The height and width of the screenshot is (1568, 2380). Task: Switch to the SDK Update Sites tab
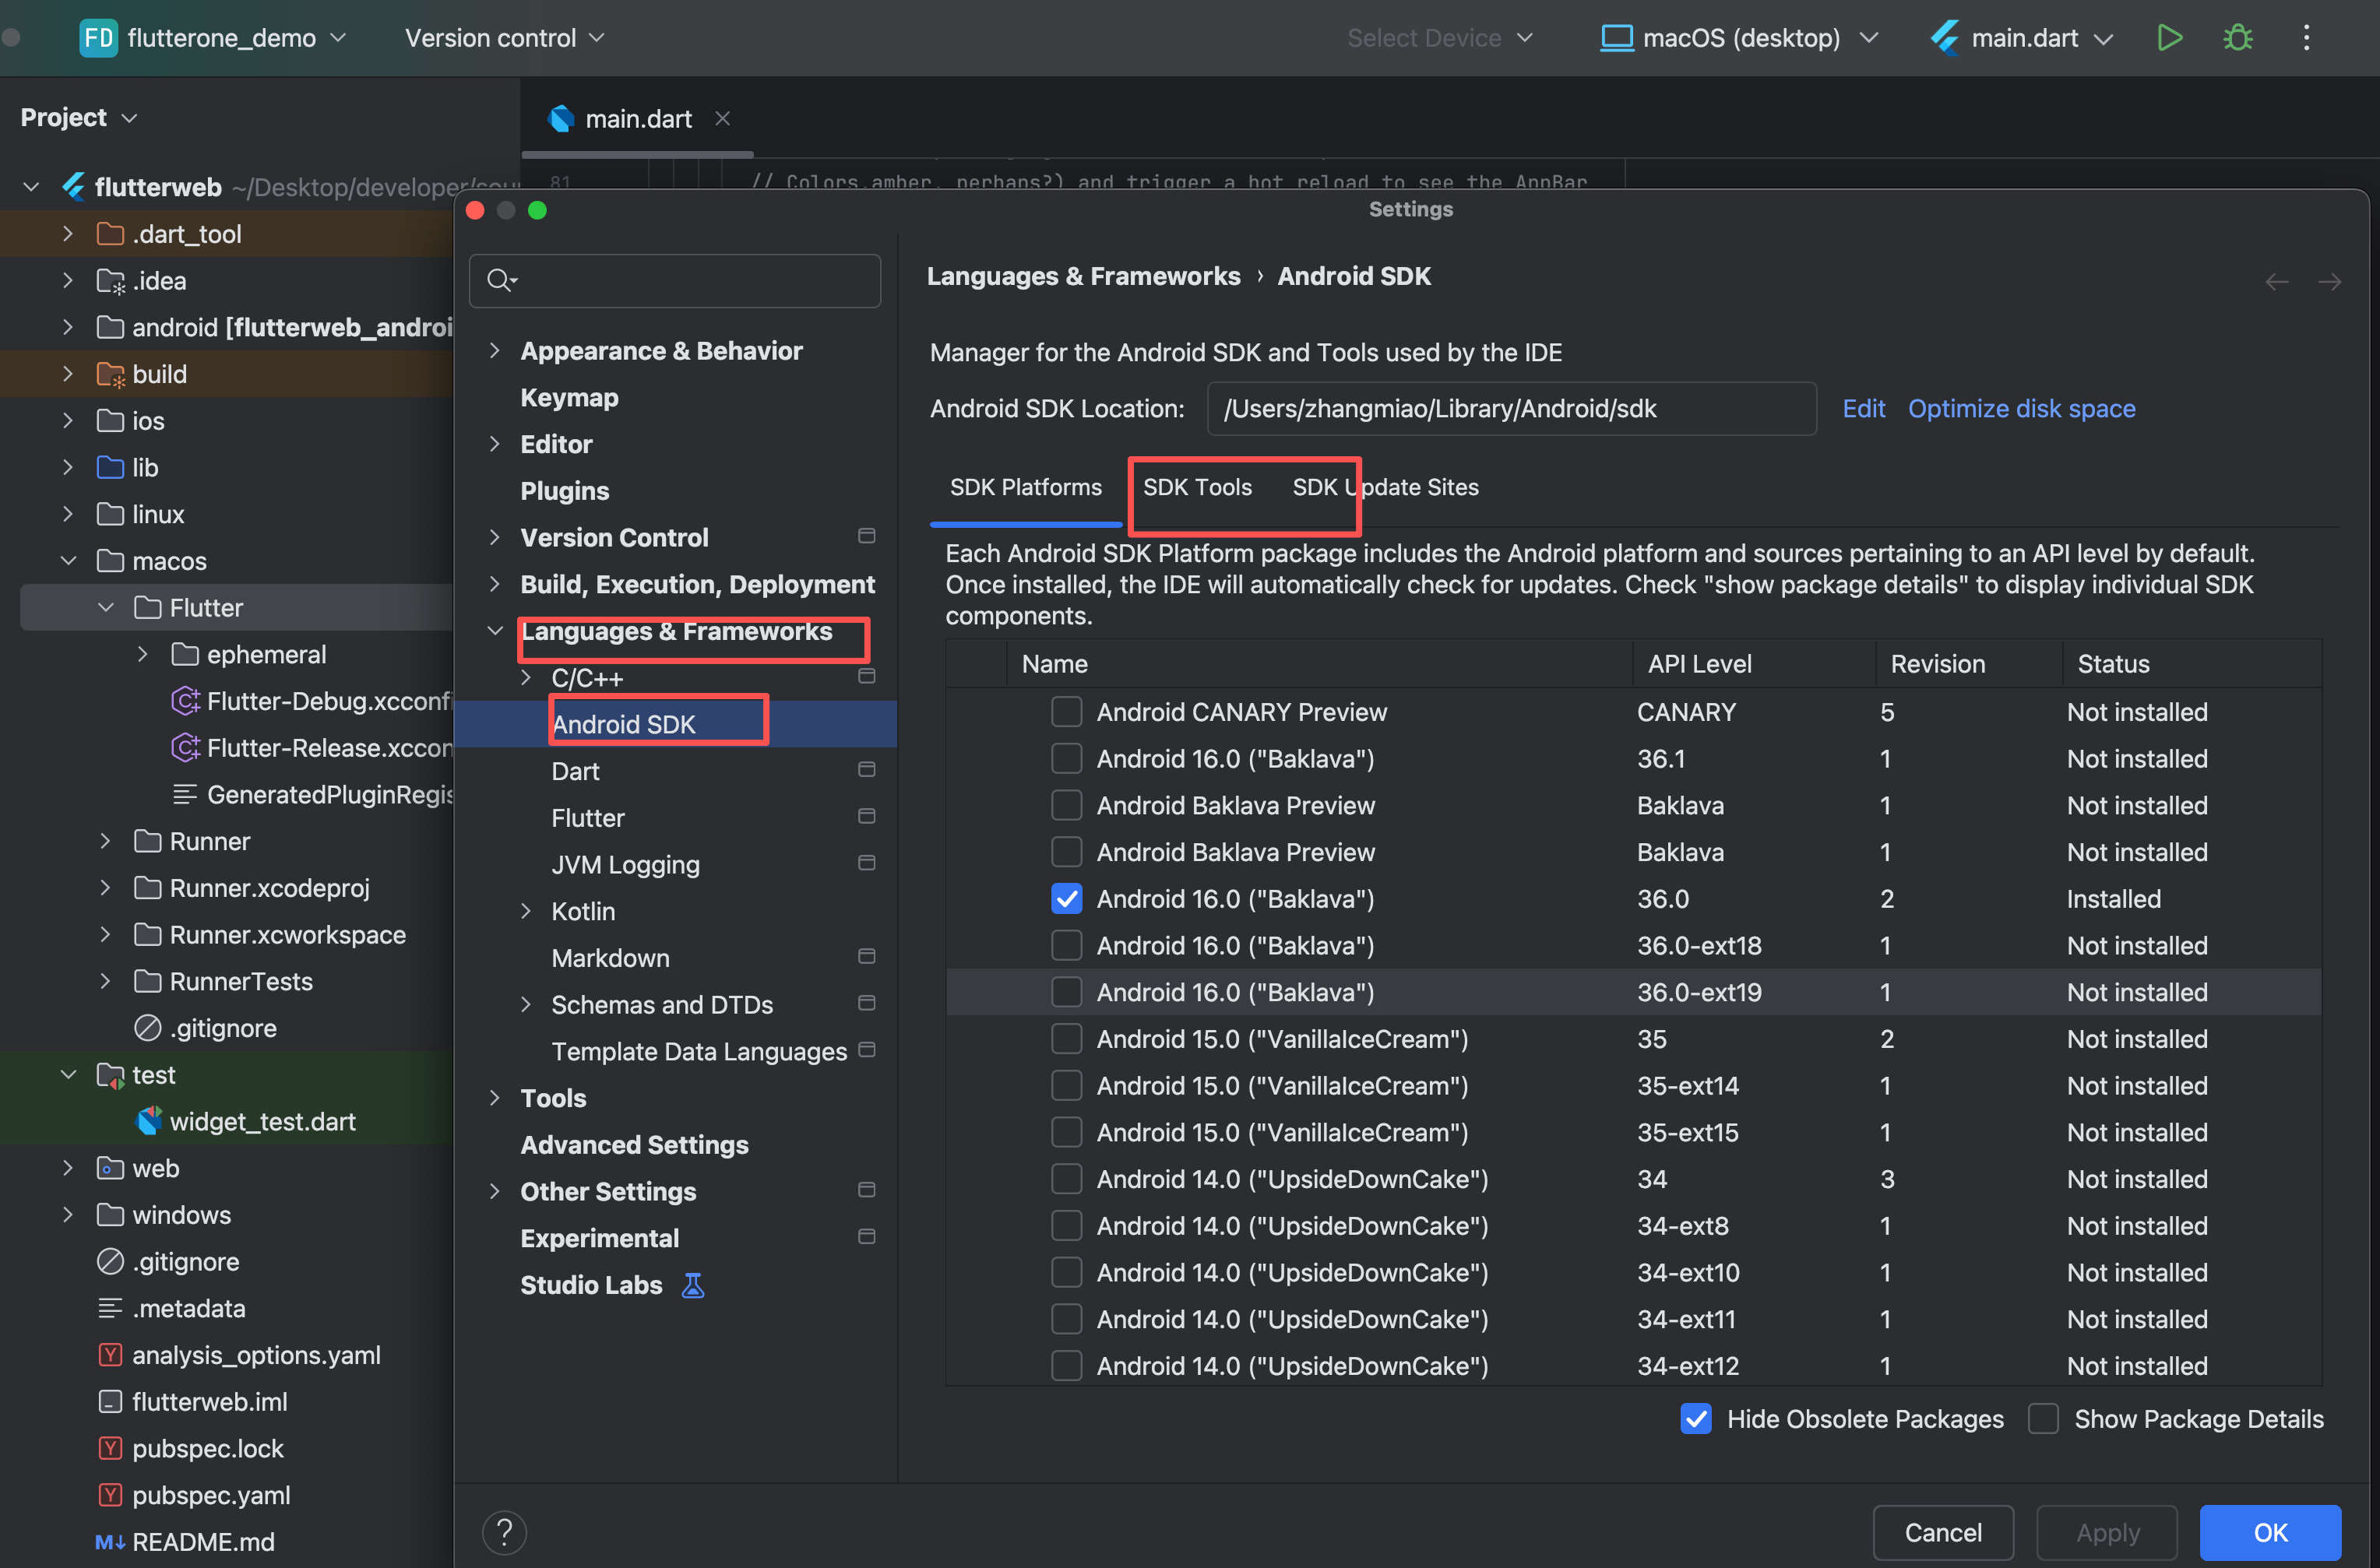tap(1385, 487)
